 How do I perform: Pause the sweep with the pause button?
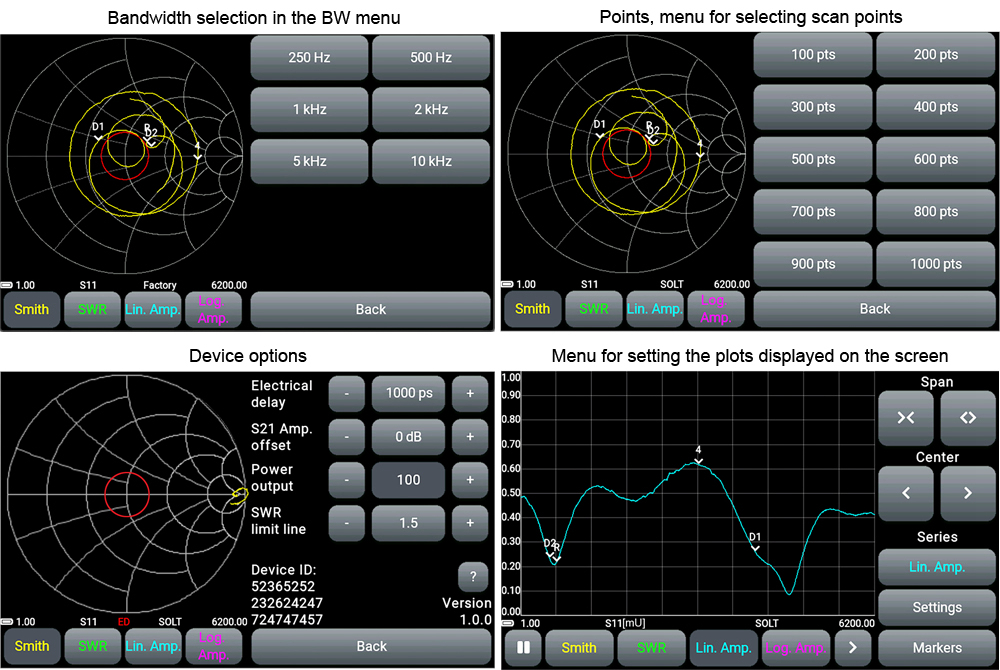pos(522,648)
